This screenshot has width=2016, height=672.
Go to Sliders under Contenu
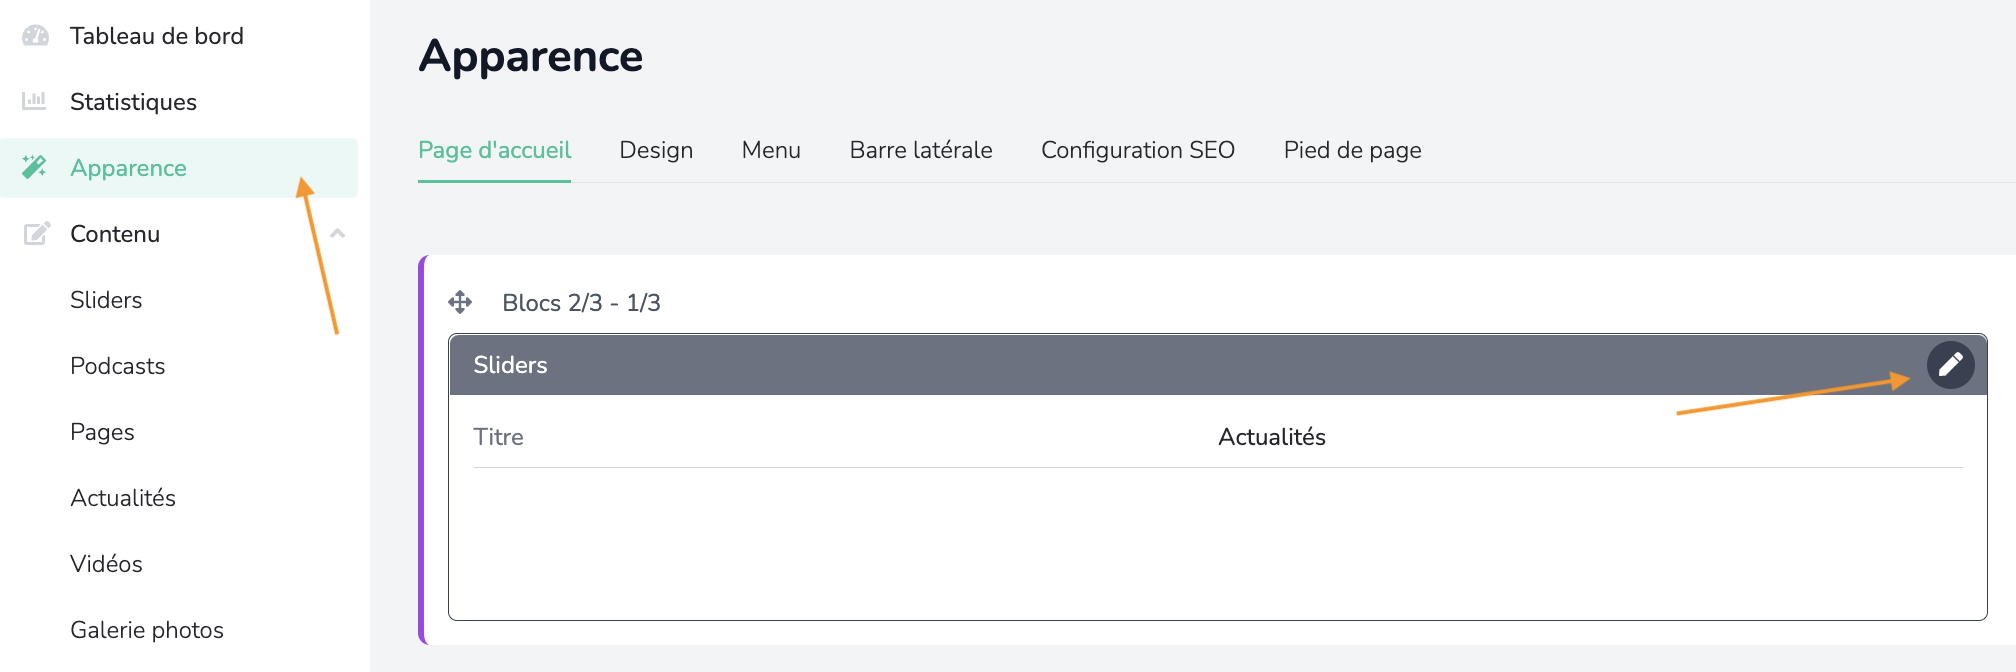[x=106, y=300]
